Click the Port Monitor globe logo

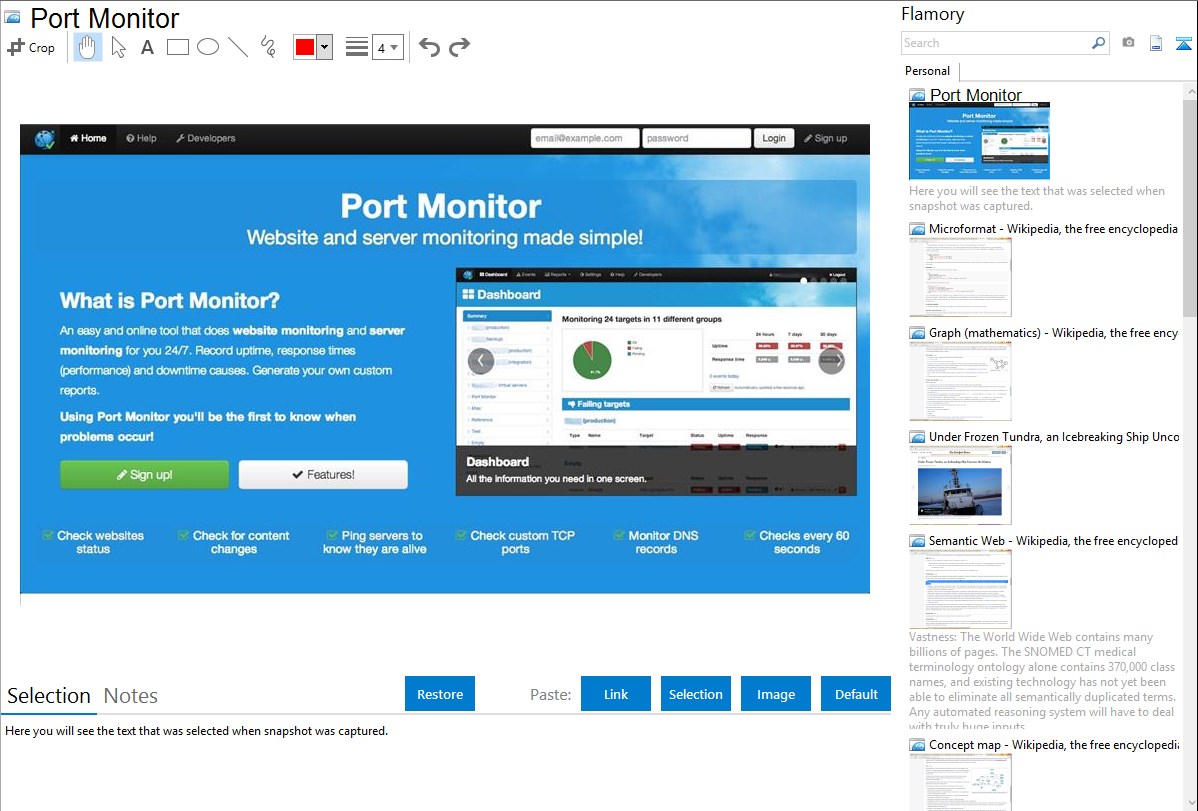[44, 139]
